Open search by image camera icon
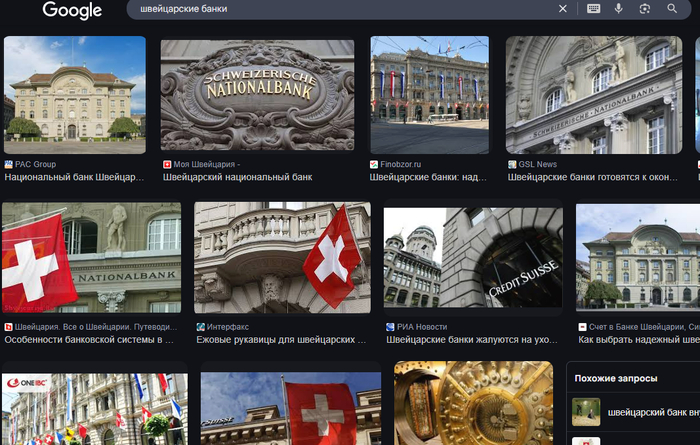The image size is (700, 445). pyautogui.click(x=645, y=8)
